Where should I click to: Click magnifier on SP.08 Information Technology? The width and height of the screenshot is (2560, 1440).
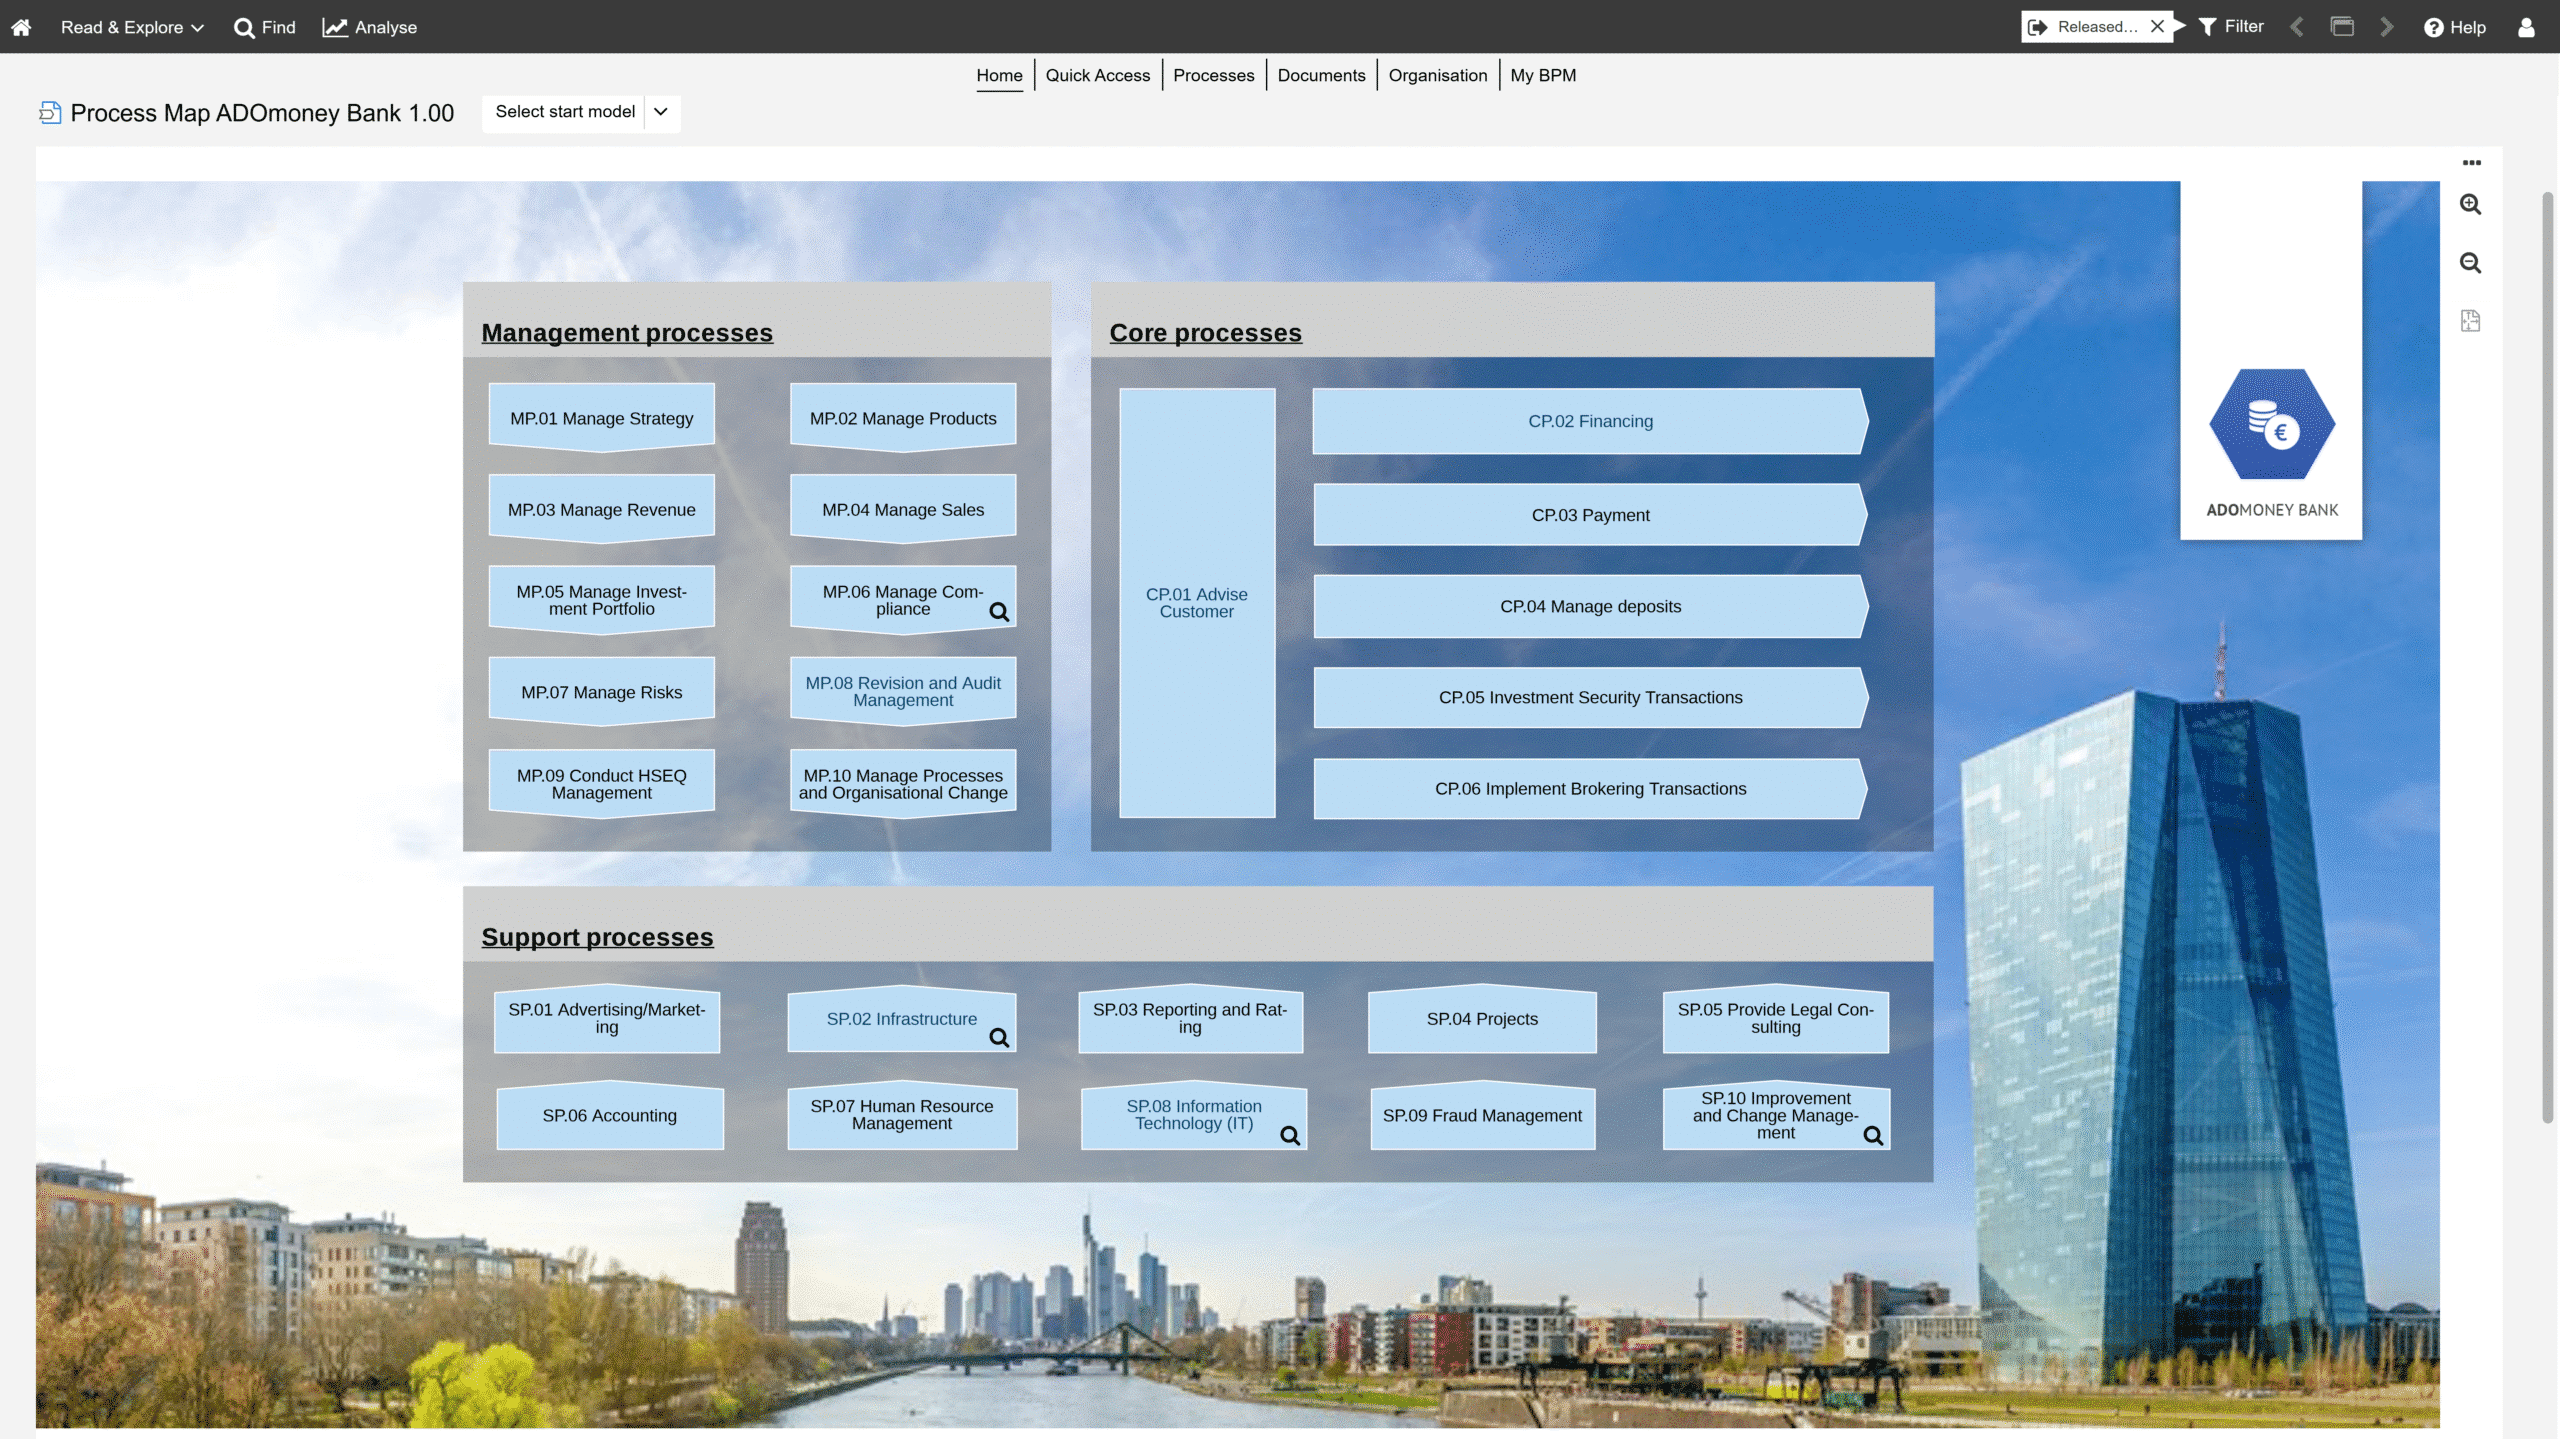coord(1290,1135)
